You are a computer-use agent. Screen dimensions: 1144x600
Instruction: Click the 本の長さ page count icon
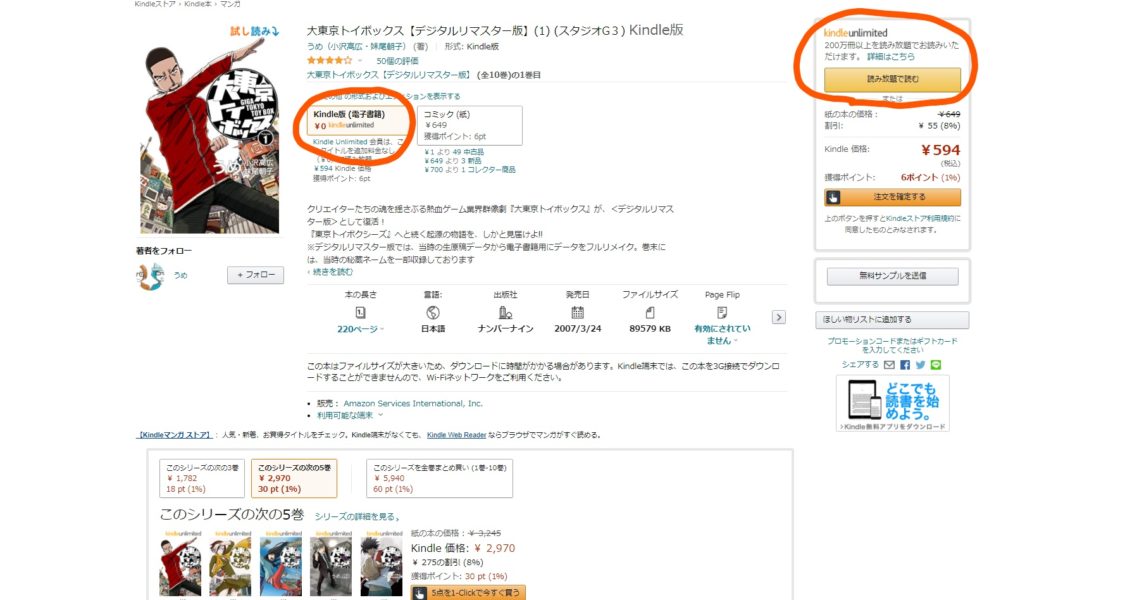(360, 312)
